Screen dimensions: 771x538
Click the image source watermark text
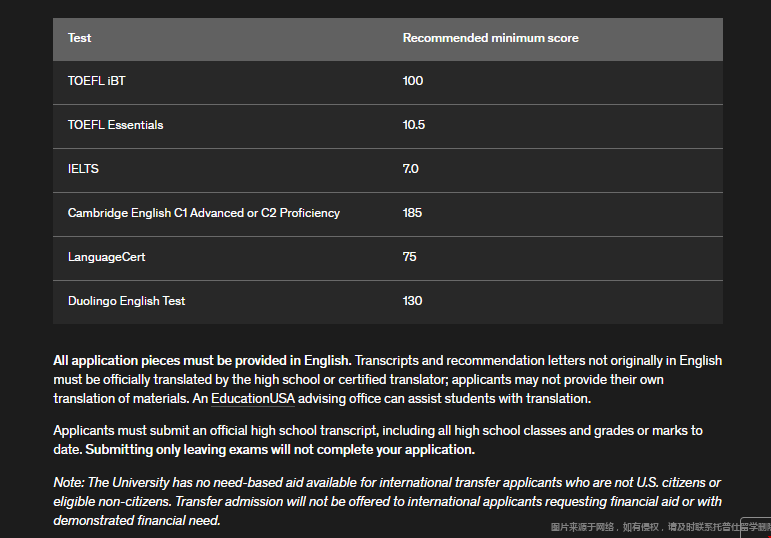(x=659, y=527)
